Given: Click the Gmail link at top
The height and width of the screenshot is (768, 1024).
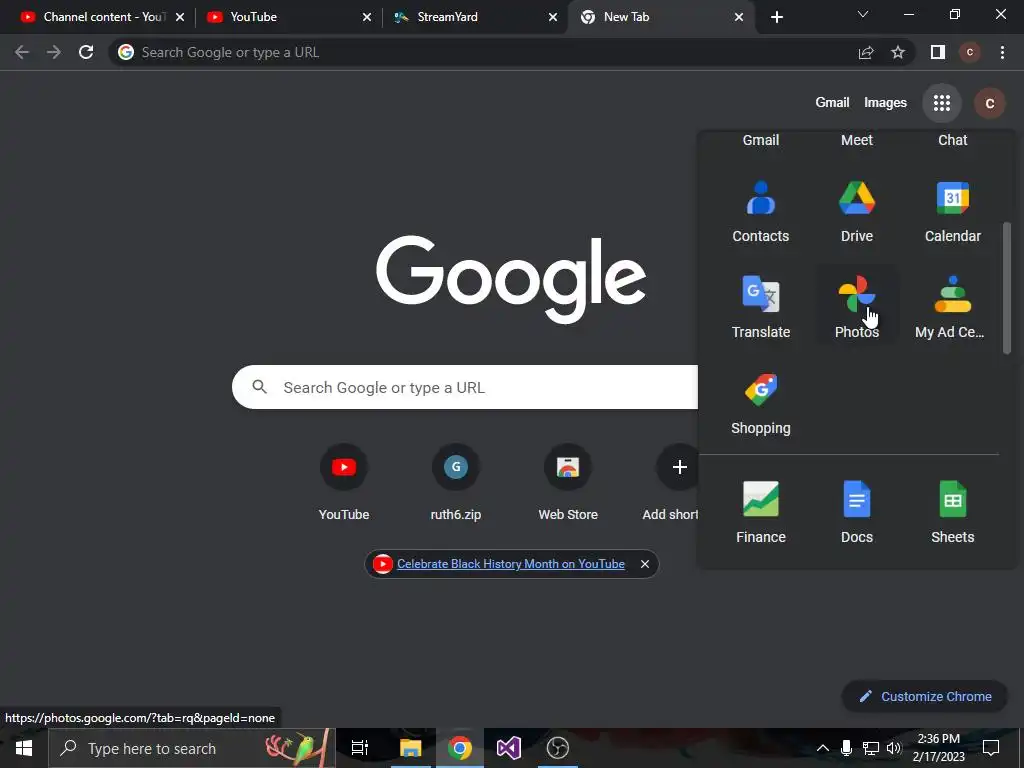Looking at the screenshot, I should 832,103.
